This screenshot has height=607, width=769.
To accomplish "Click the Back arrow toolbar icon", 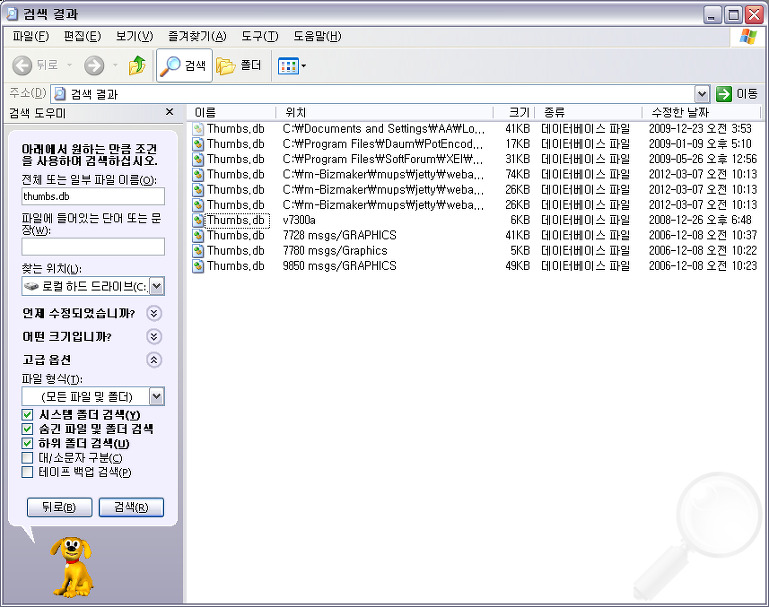I will click(22, 65).
